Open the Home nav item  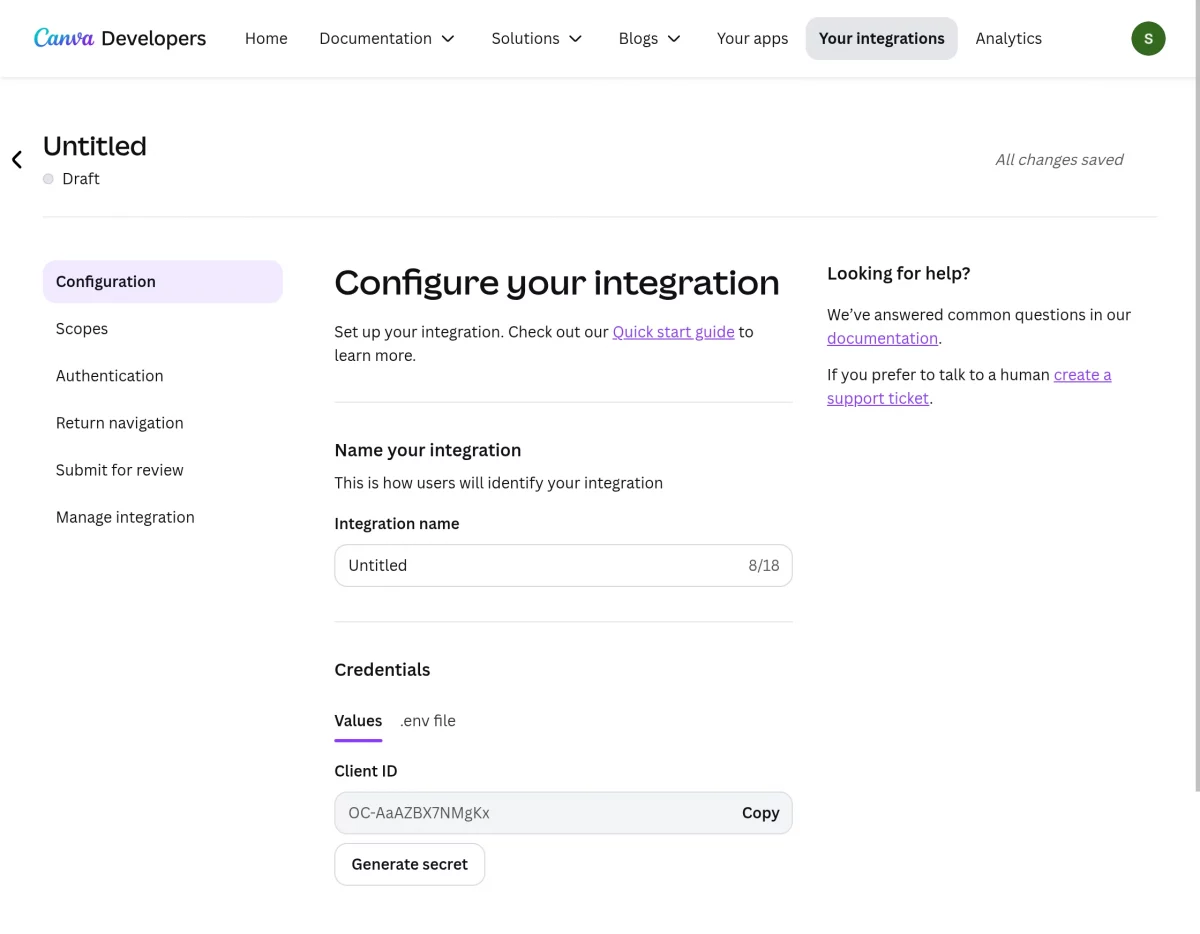pyautogui.click(x=266, y=38)
